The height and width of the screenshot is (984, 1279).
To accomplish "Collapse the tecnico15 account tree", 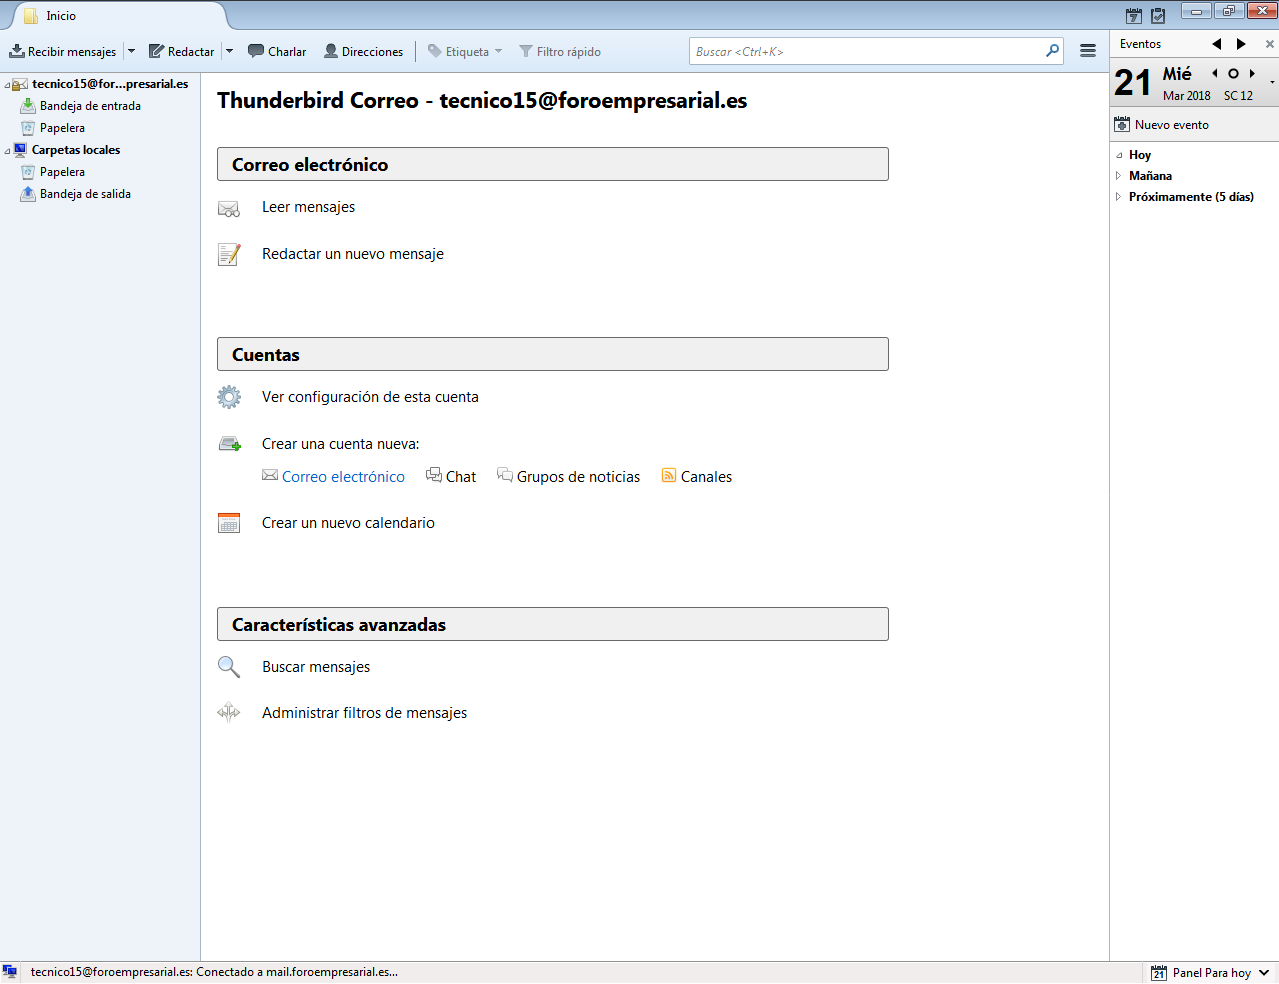I will 7,85.
